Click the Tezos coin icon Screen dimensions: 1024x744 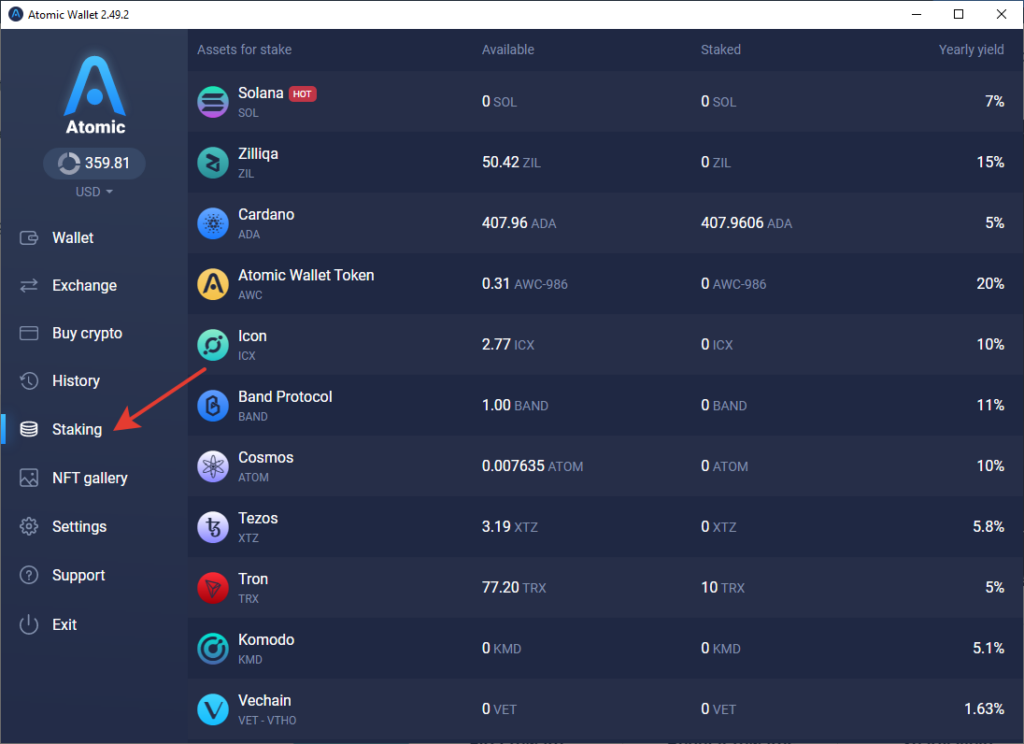(x=213, y=527)
